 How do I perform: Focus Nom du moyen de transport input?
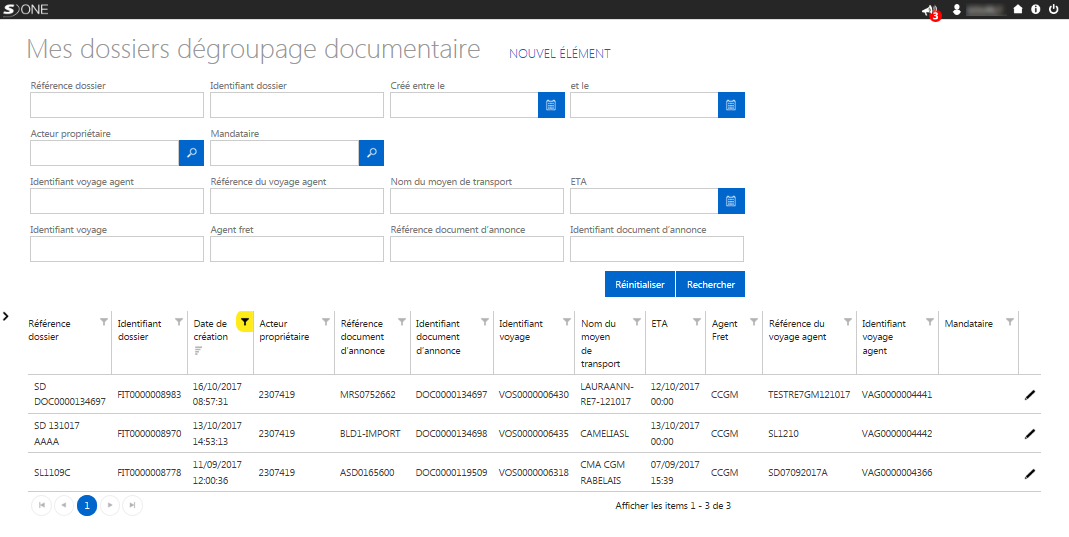coord(477,201)
